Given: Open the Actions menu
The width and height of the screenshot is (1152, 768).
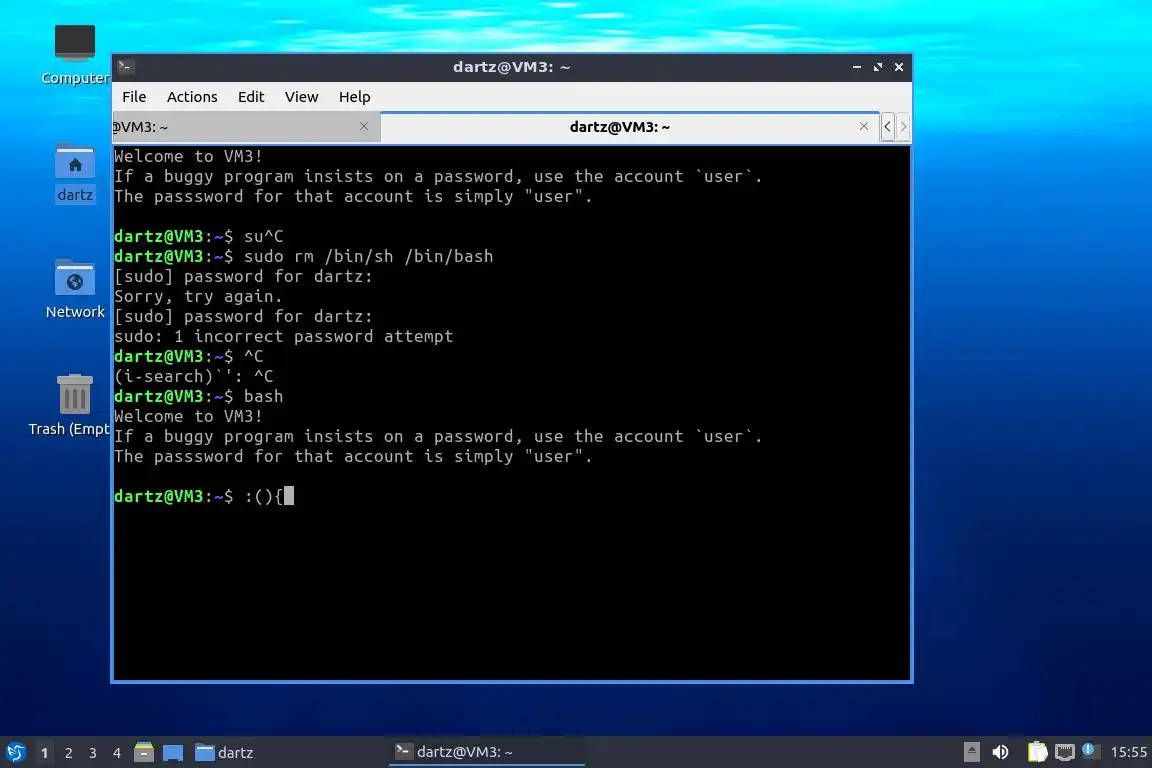Looking at the screenshot, I should coord(192,97).
